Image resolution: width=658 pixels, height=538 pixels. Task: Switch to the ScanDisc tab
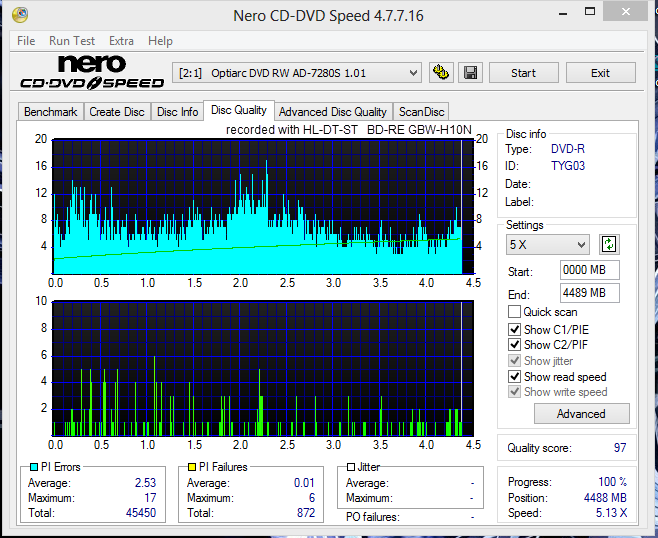(421, 112)
